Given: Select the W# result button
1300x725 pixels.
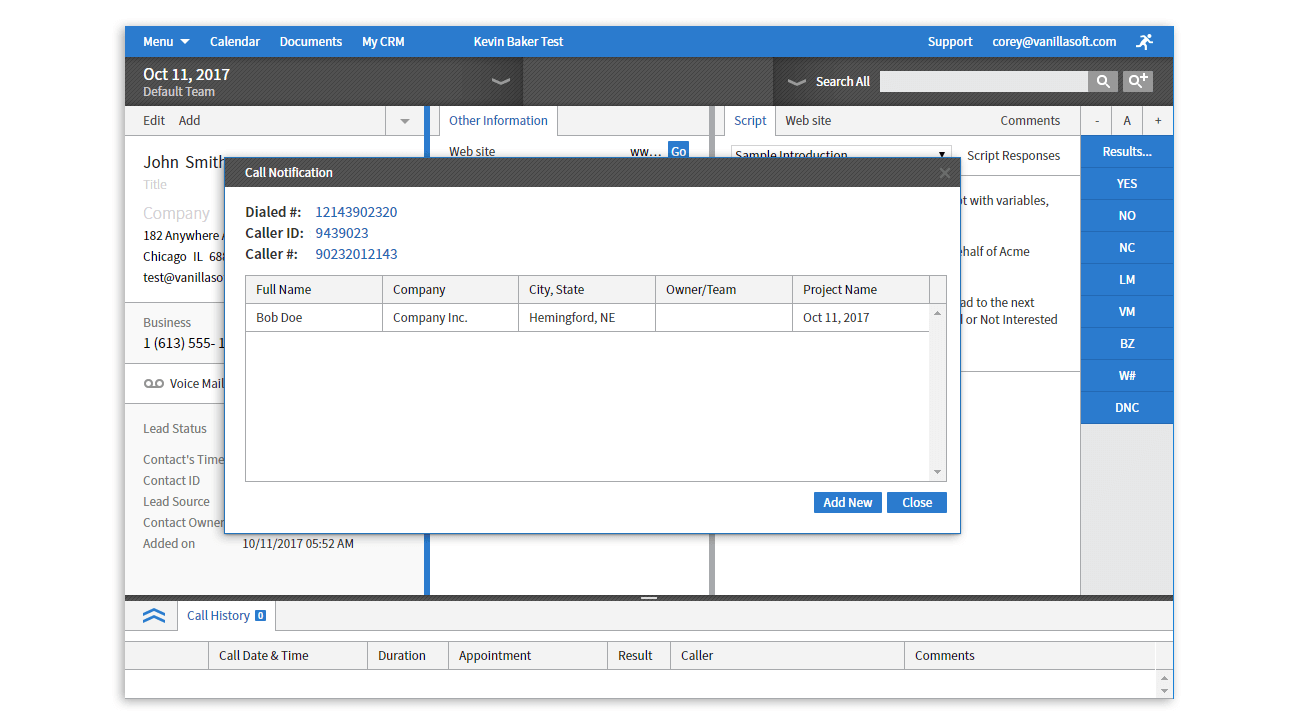Looking at the screenshot, I should point(1127,376).
